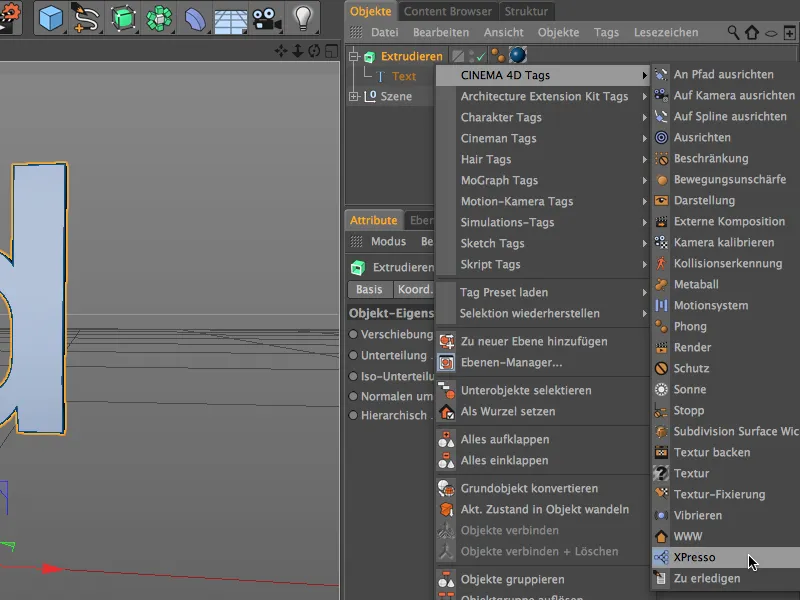
Task: Select the Cube primitive tool
Action: pyautogui.click(x=51, y=18)
